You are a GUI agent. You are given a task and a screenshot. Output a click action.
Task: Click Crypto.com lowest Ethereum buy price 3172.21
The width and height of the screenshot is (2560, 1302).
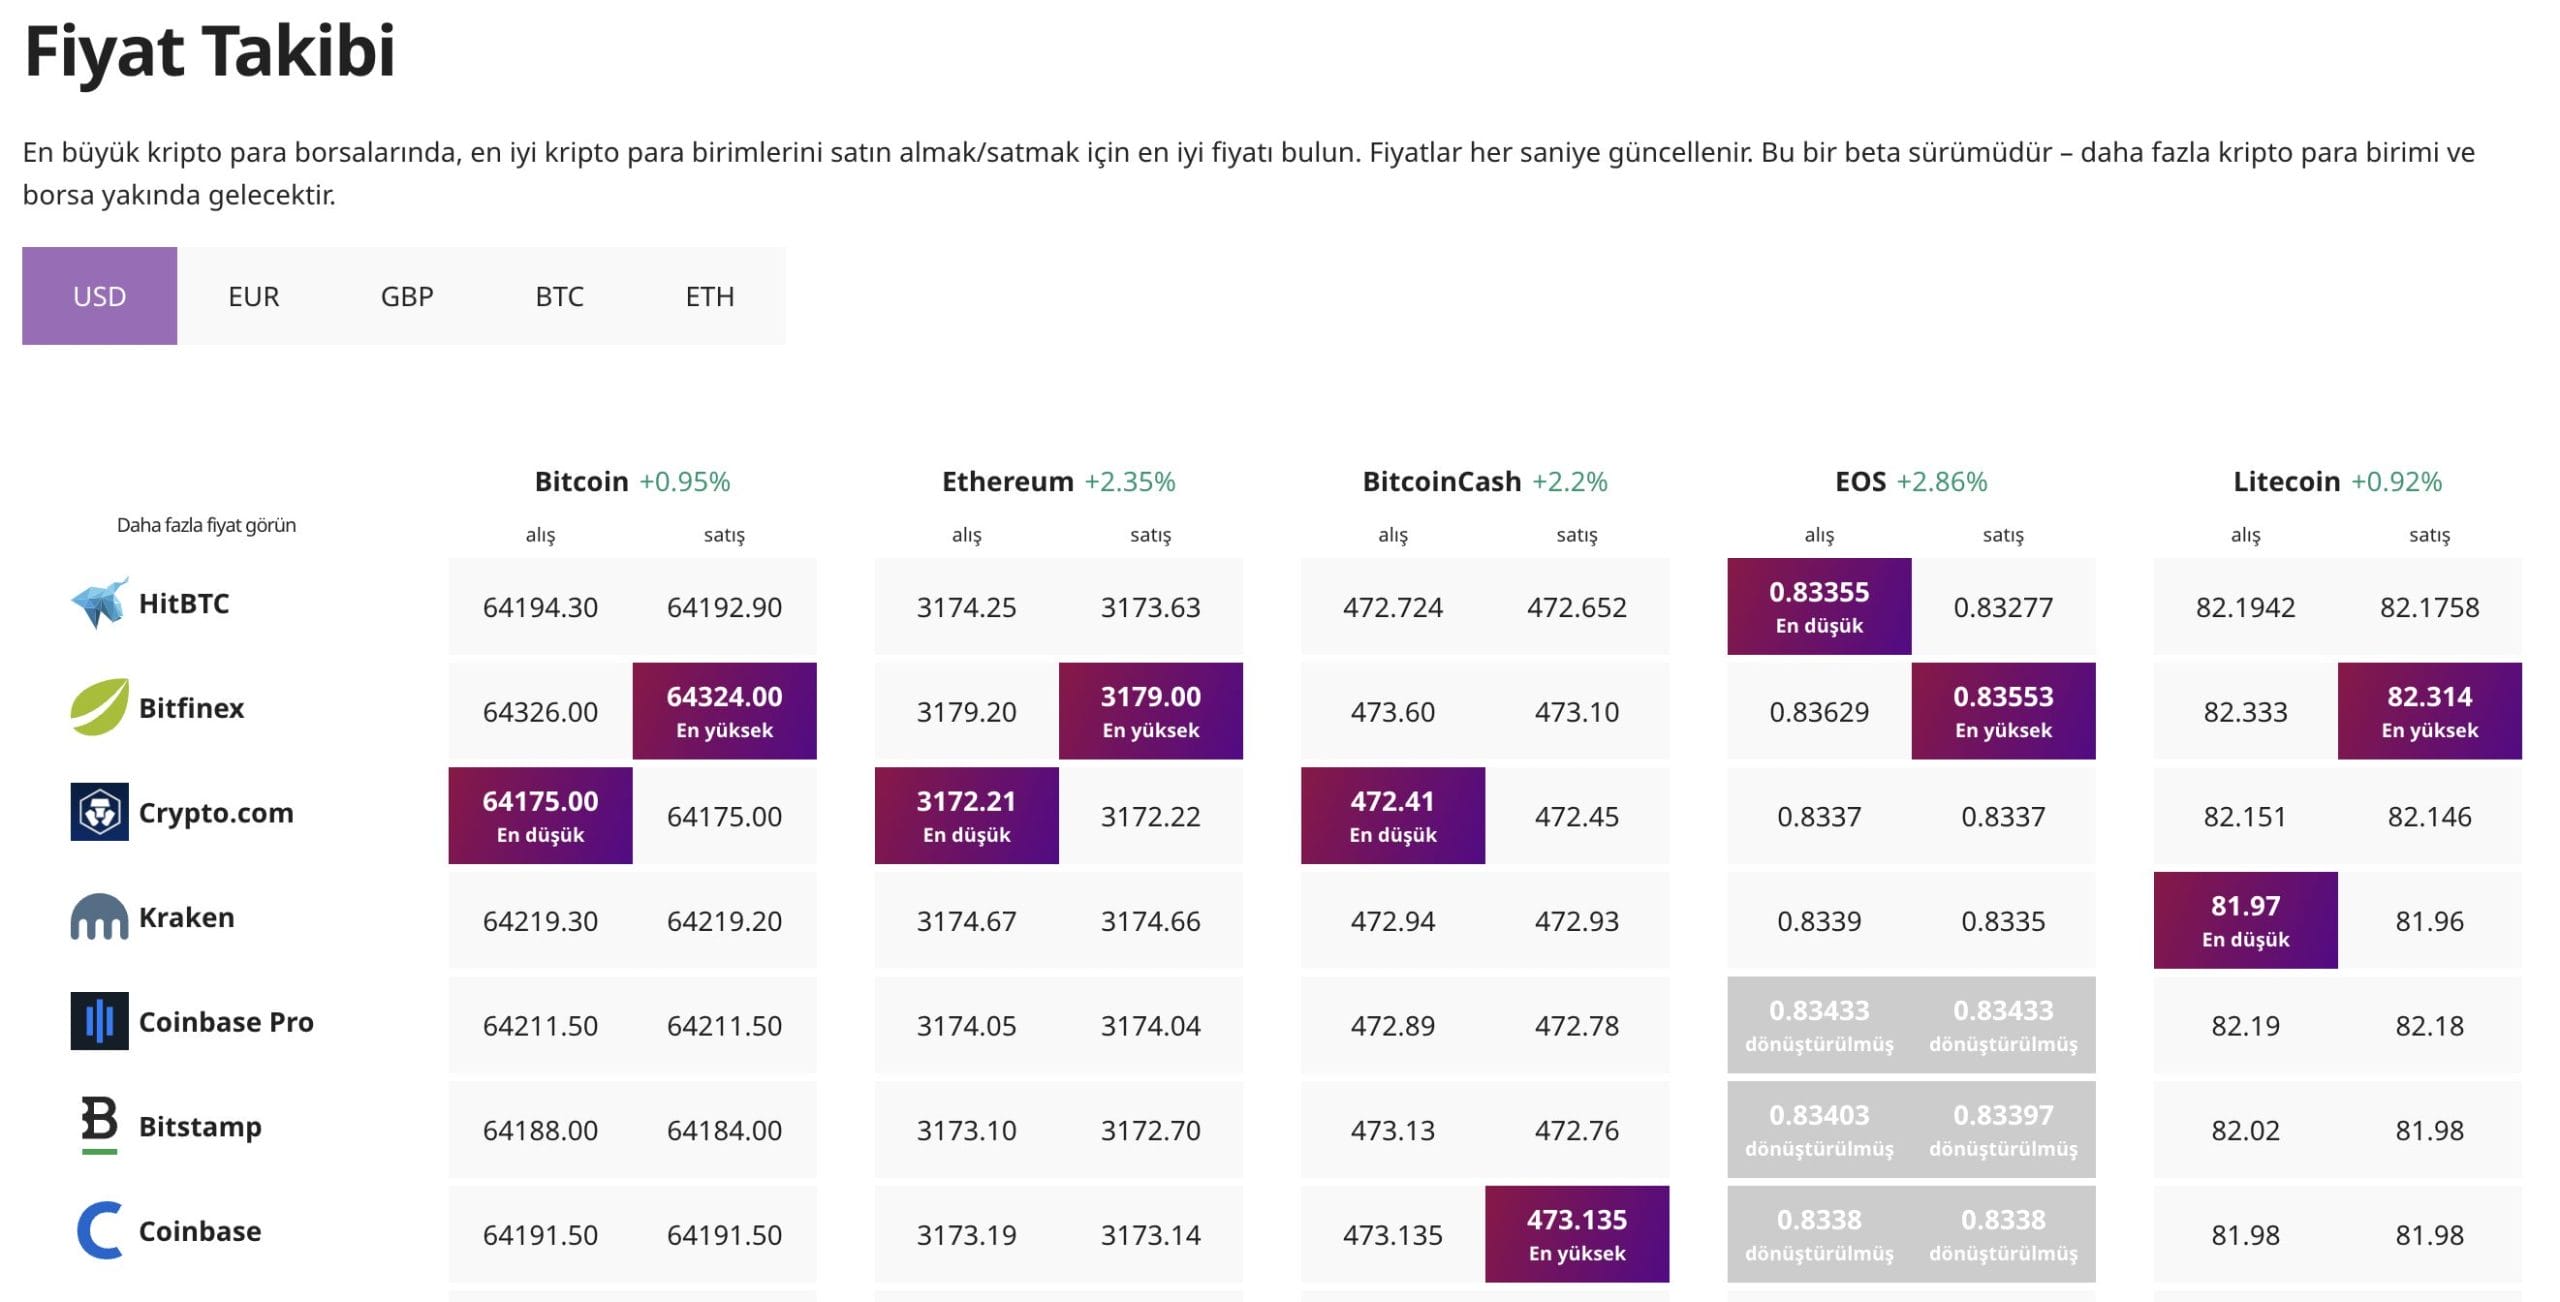[966, 816]
